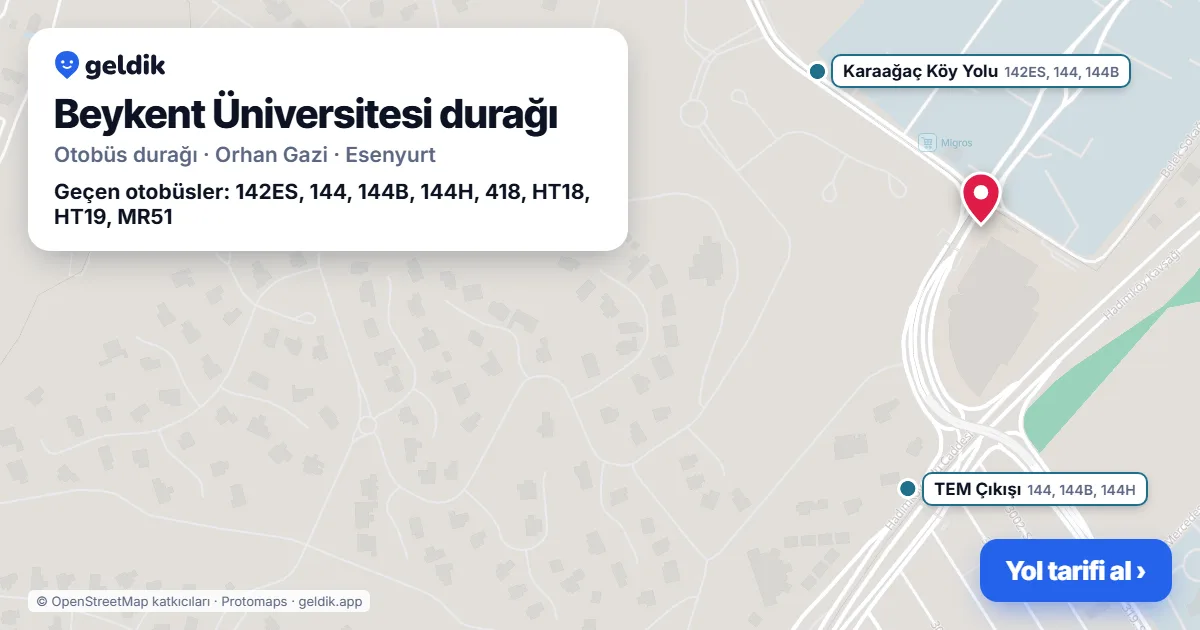The image size is (1200, 630).
Task: Click the TEM Çıkışı stop dot
Action: [908, 489]
